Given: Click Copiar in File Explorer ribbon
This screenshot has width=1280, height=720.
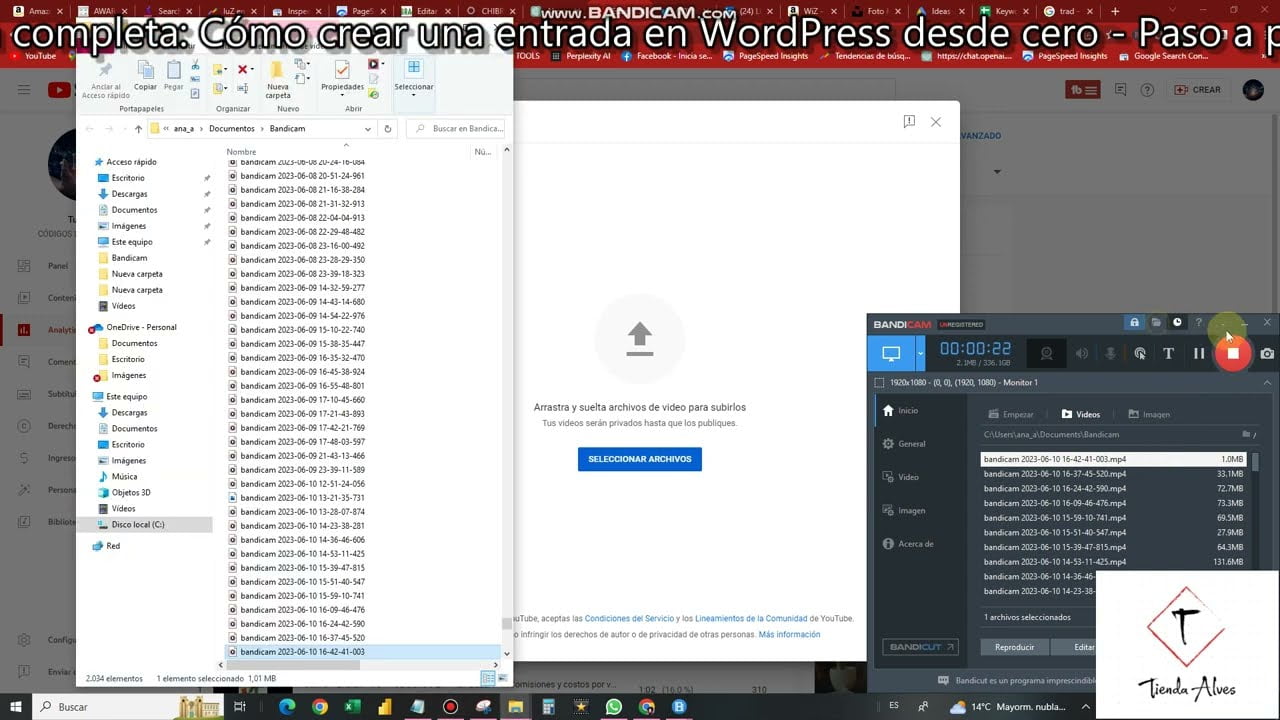Looking at the screenshot, I should 145,75.
